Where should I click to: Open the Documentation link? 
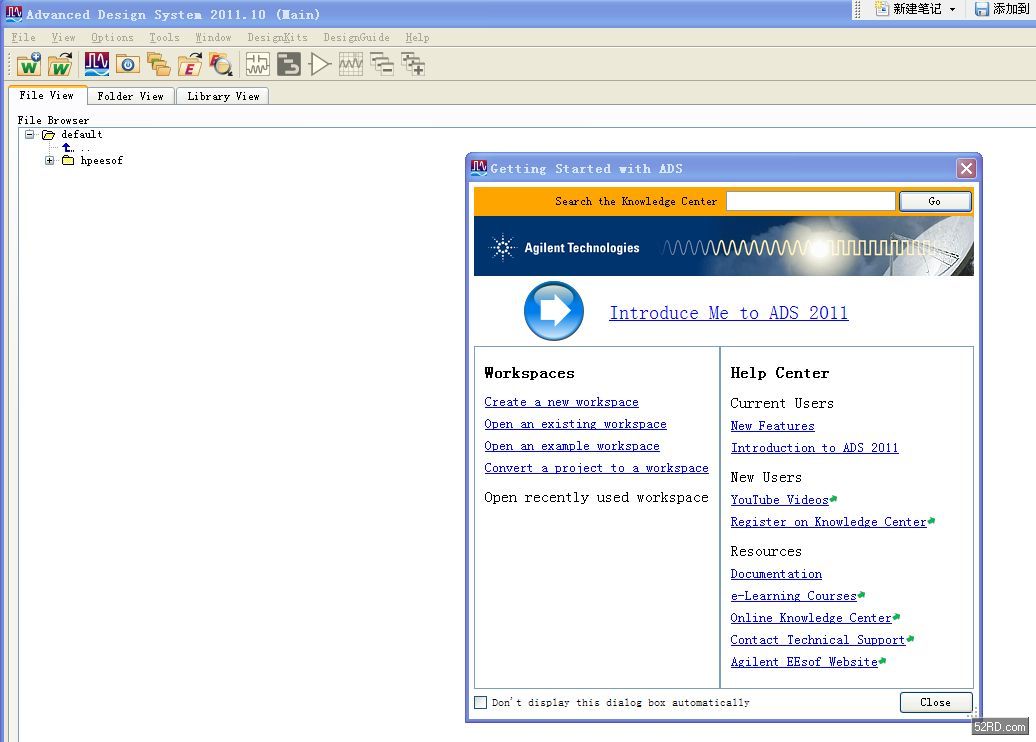tap(776, 574)
